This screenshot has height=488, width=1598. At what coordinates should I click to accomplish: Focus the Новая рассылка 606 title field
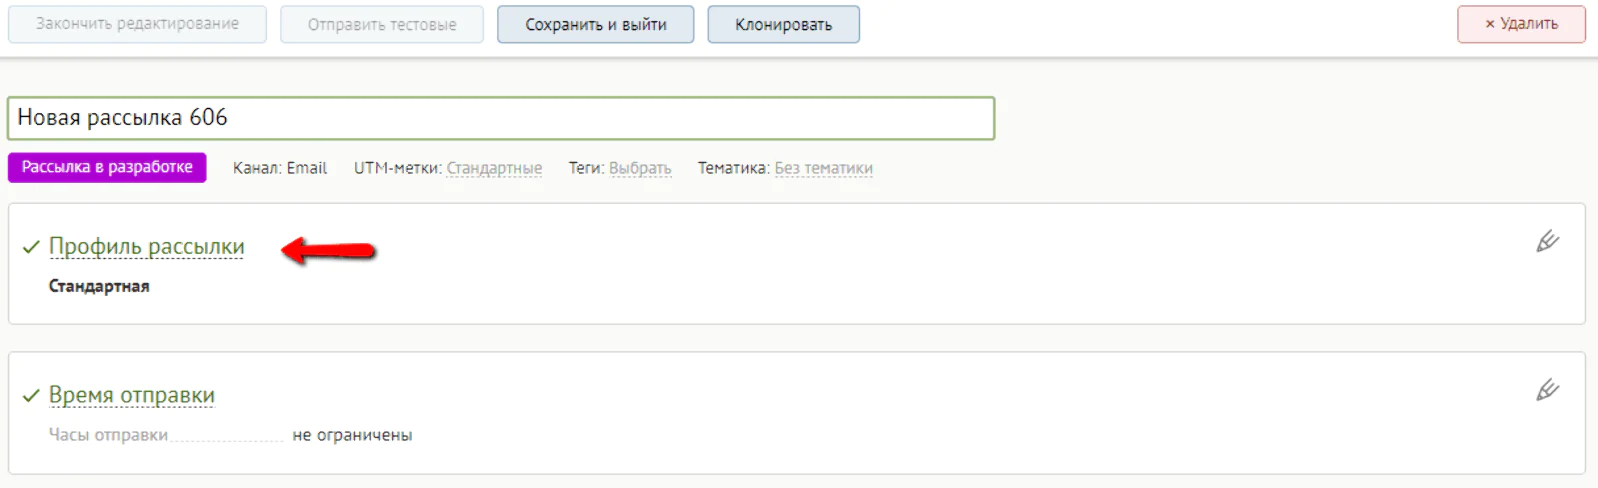pyautogui.click(x=501, y=118)
